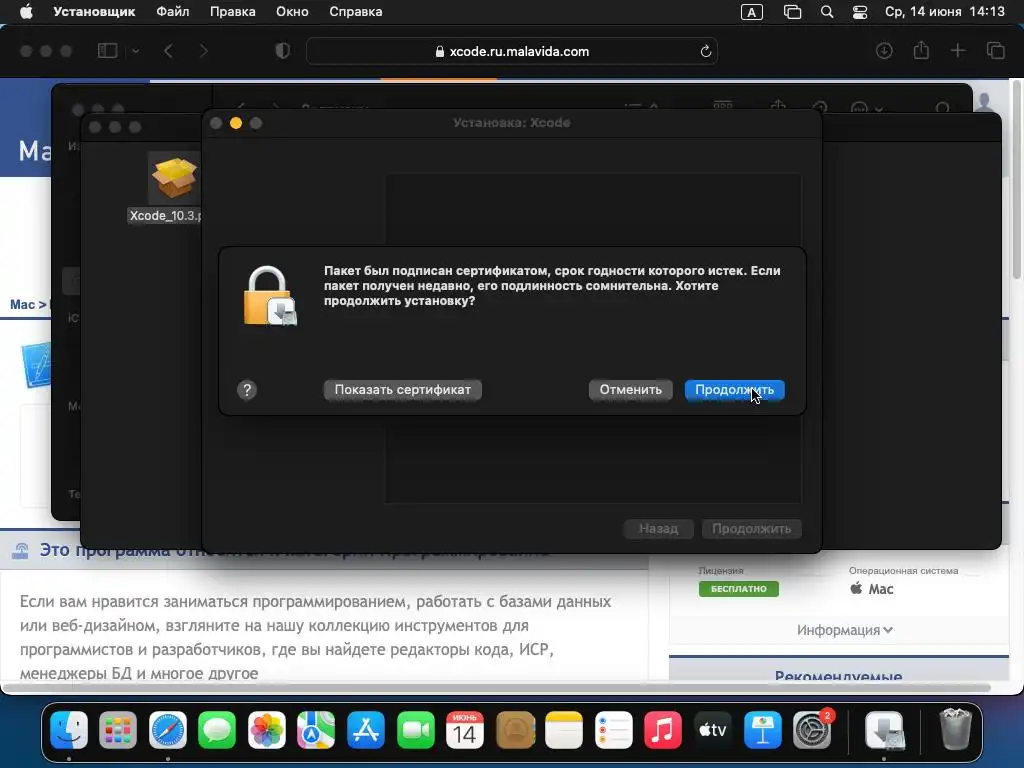Click the Safari horizontal scrollbar
The width and height of the screenshot is (1024, 768).
tap(496, 688)
